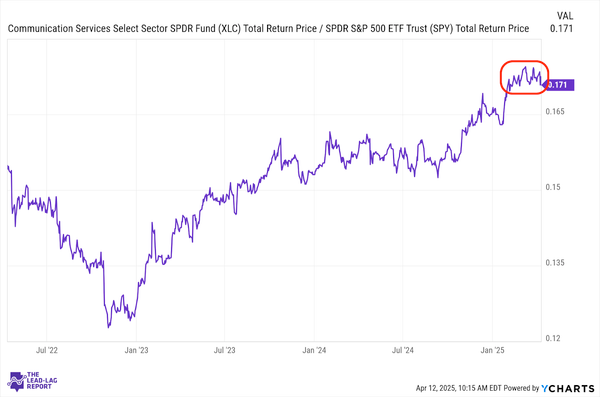Click the Lead-Lag Report text
Image resolution: width=600 pixels, height=397 pixels.
pos(42,381)
